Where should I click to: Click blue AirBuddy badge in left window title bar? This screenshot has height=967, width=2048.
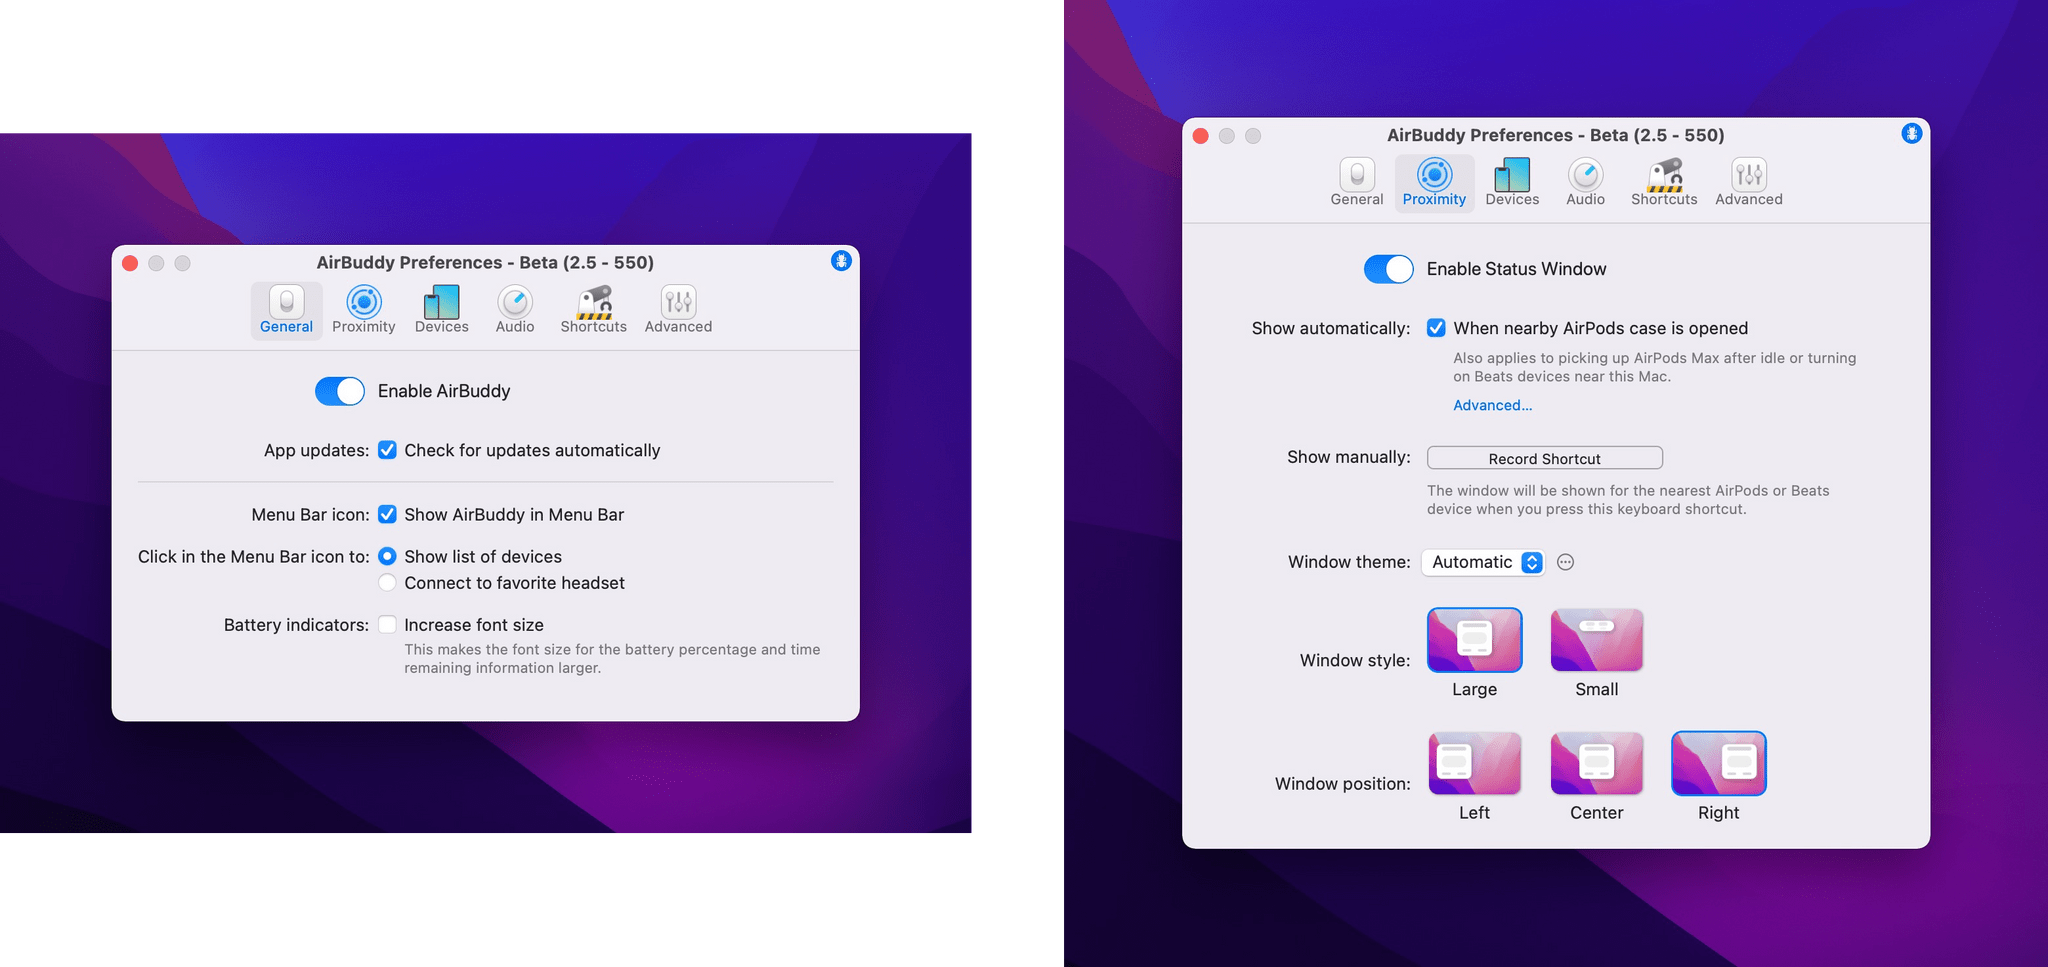(841, 261)
